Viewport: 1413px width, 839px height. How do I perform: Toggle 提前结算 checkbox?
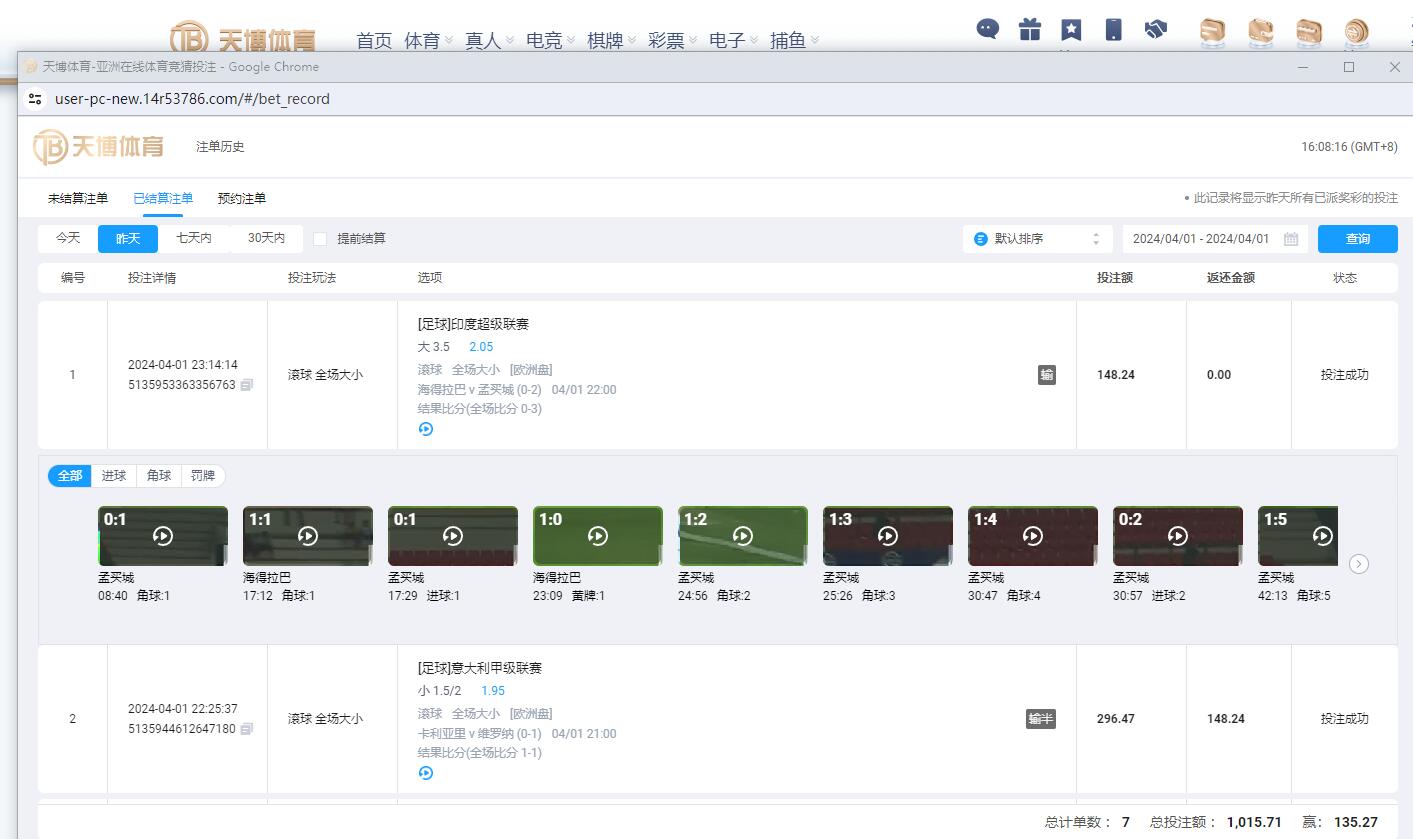point(320,239)
